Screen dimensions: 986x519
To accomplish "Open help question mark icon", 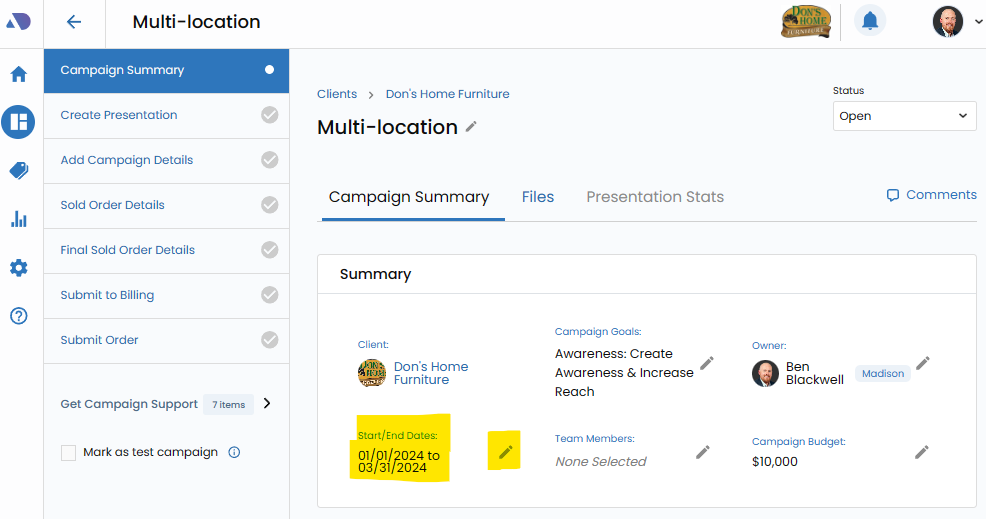I will (x=18, y=316).
